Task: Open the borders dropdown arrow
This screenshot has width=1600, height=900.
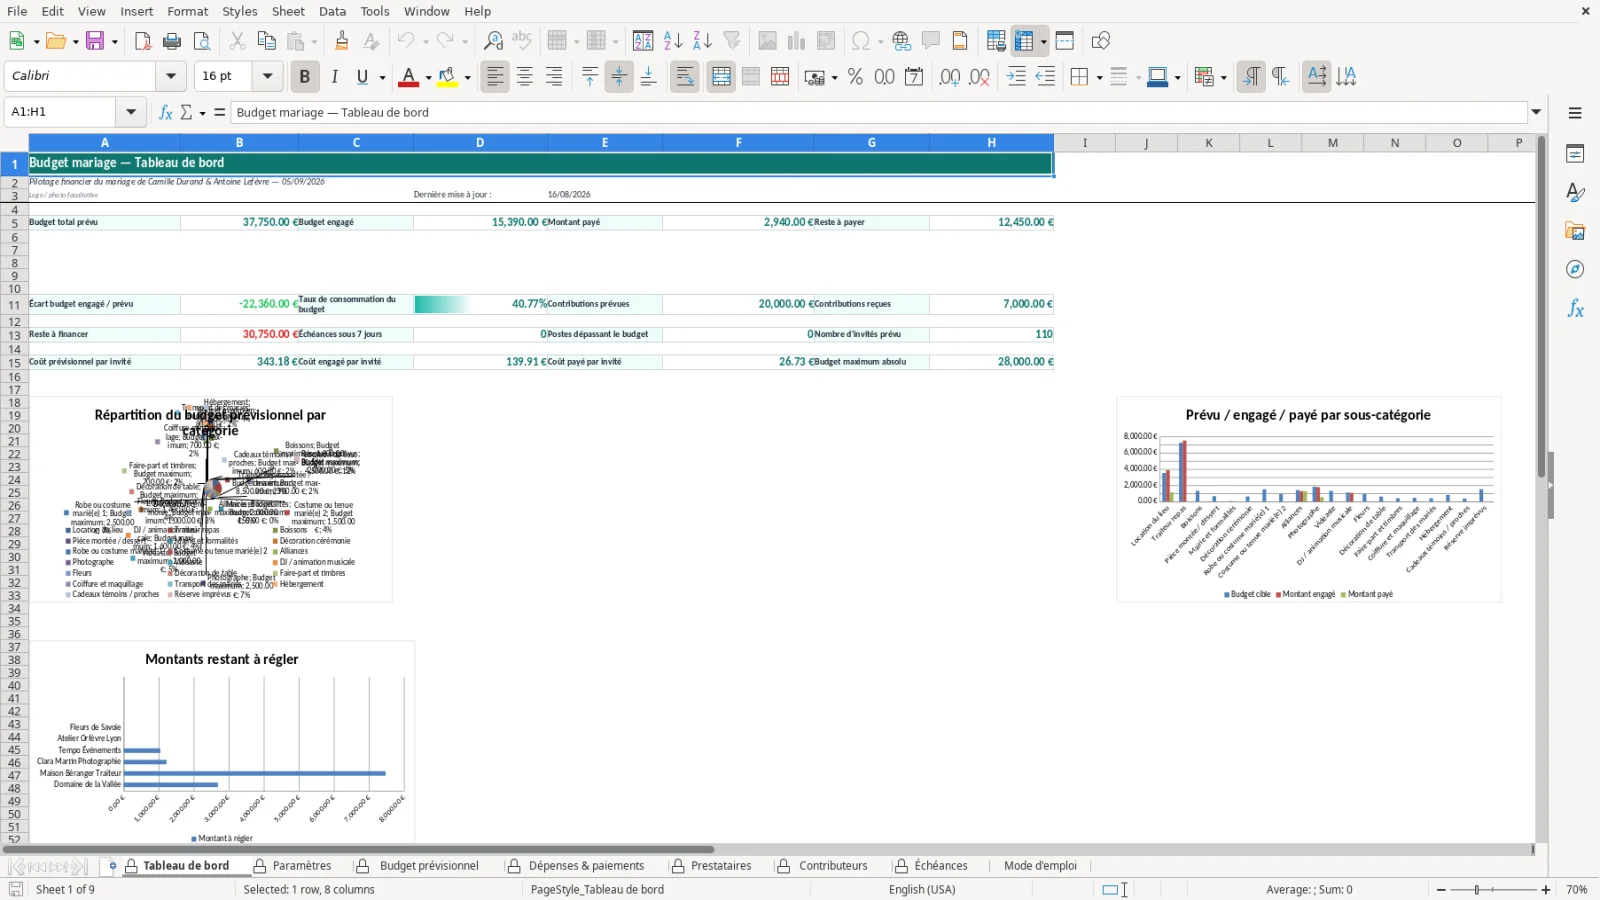Action: pyautogui.click(x=1099, y=77)
